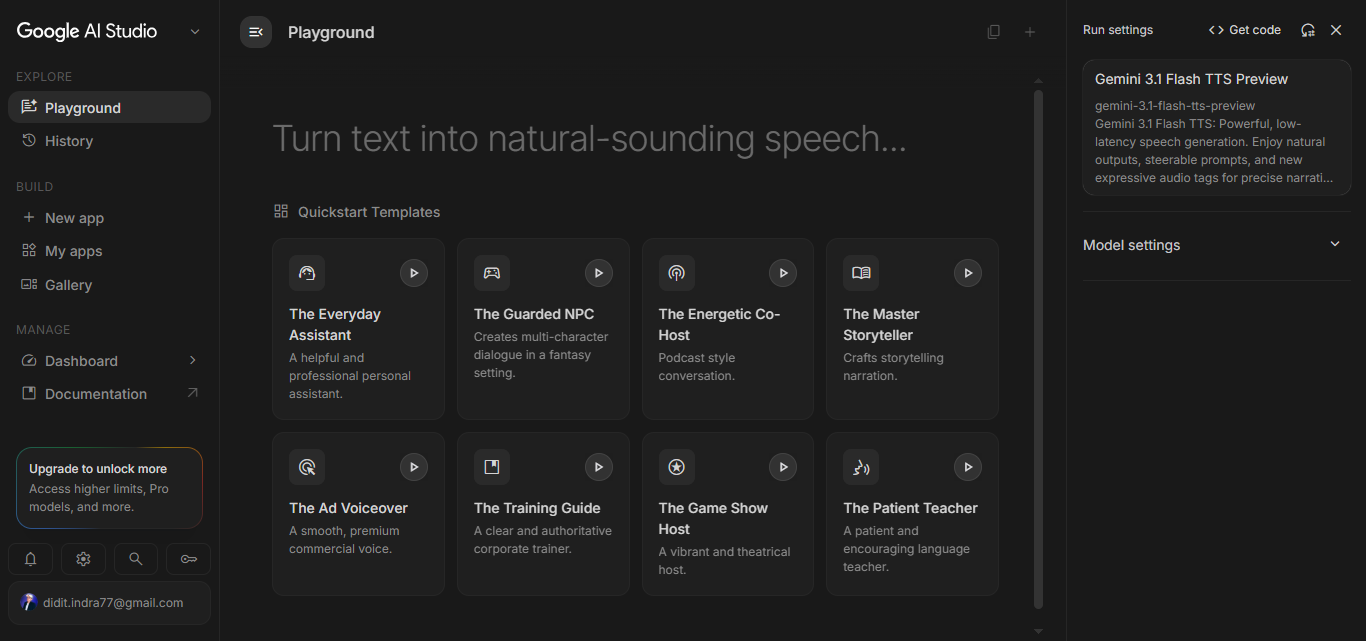Click the Game Show Host star icon

676,467
